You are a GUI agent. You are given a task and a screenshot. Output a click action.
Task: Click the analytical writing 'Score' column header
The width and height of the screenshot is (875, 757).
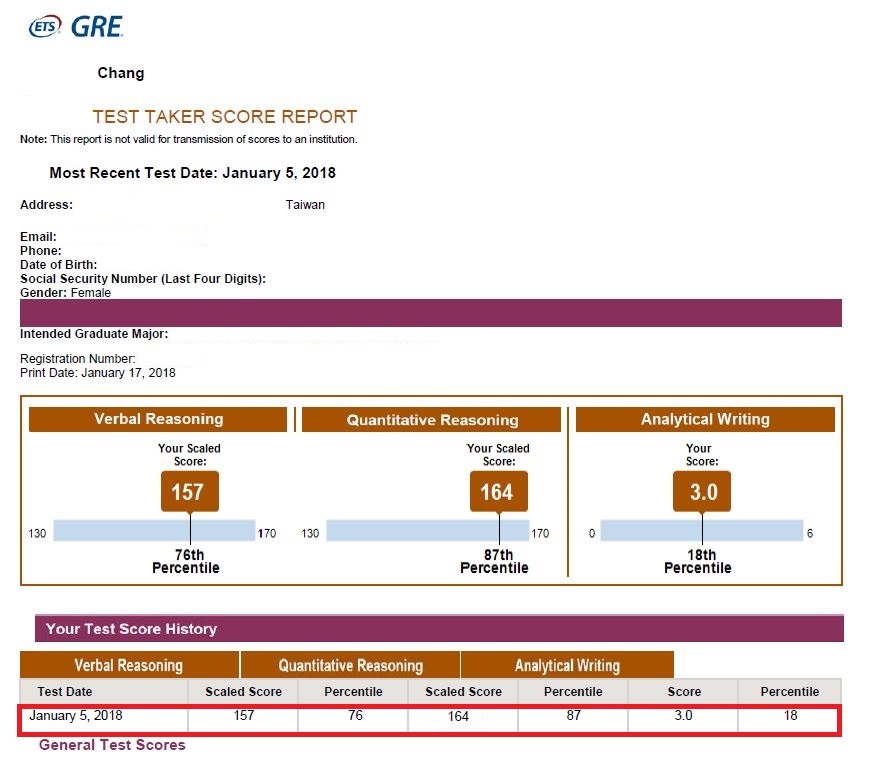tap(684, 692)
